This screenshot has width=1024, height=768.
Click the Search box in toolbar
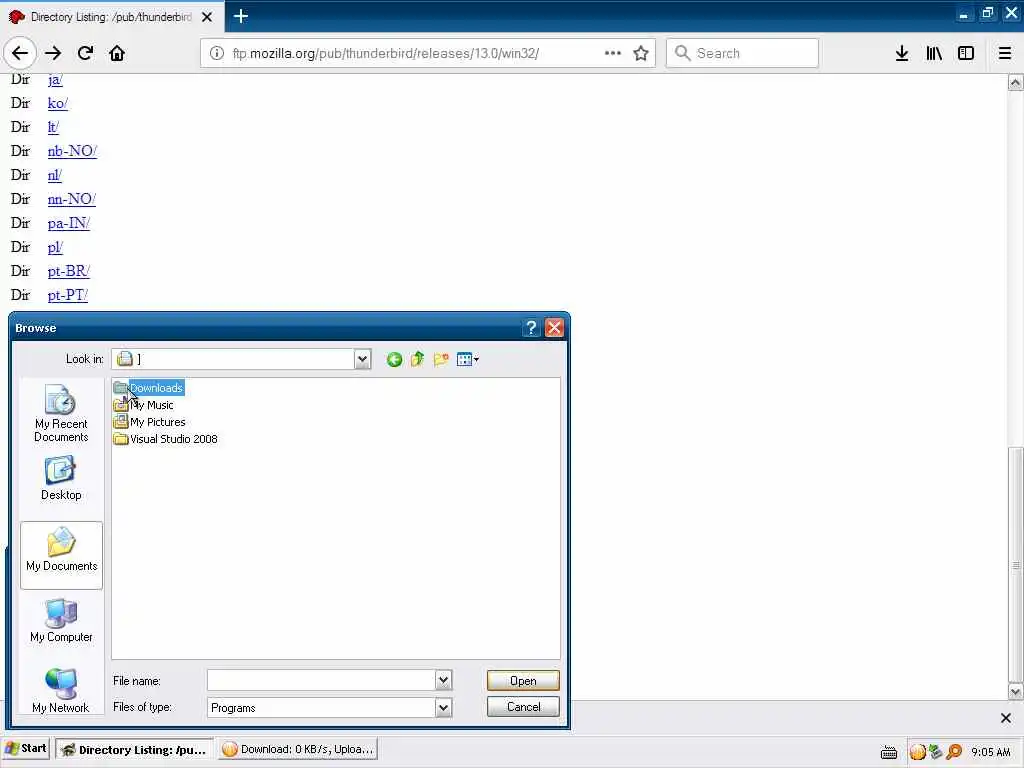(x=743, y=53)
